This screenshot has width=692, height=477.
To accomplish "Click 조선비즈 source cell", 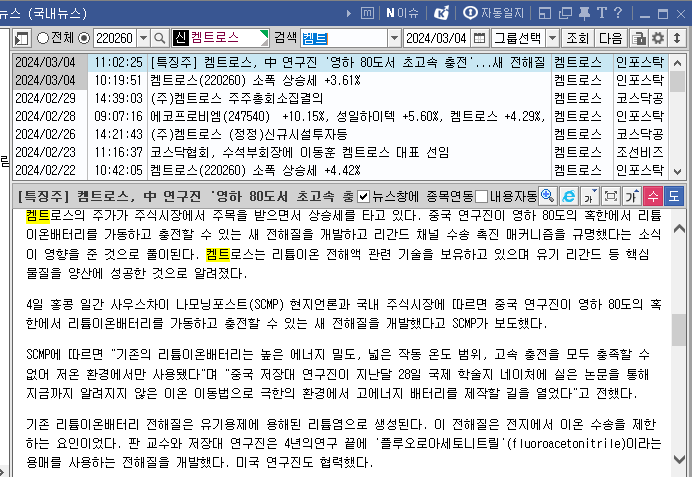I will pyautogui.click(x=639, y=152).
